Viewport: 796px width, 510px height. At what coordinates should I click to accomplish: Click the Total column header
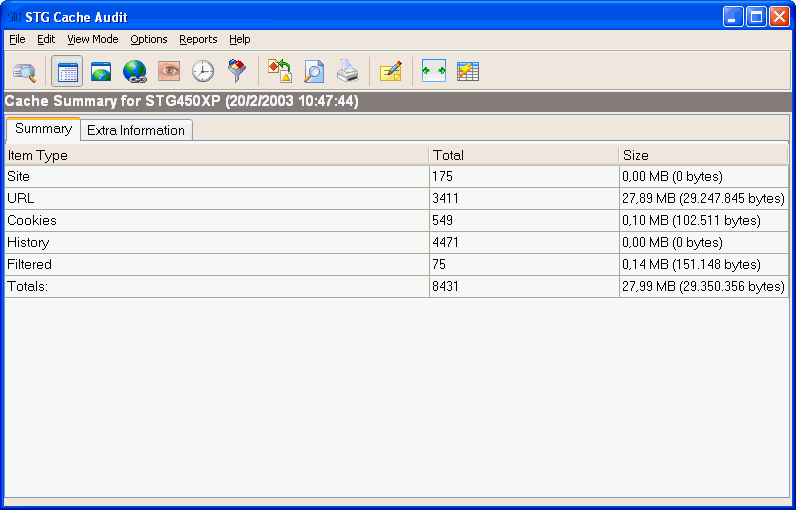pos(524,155)
